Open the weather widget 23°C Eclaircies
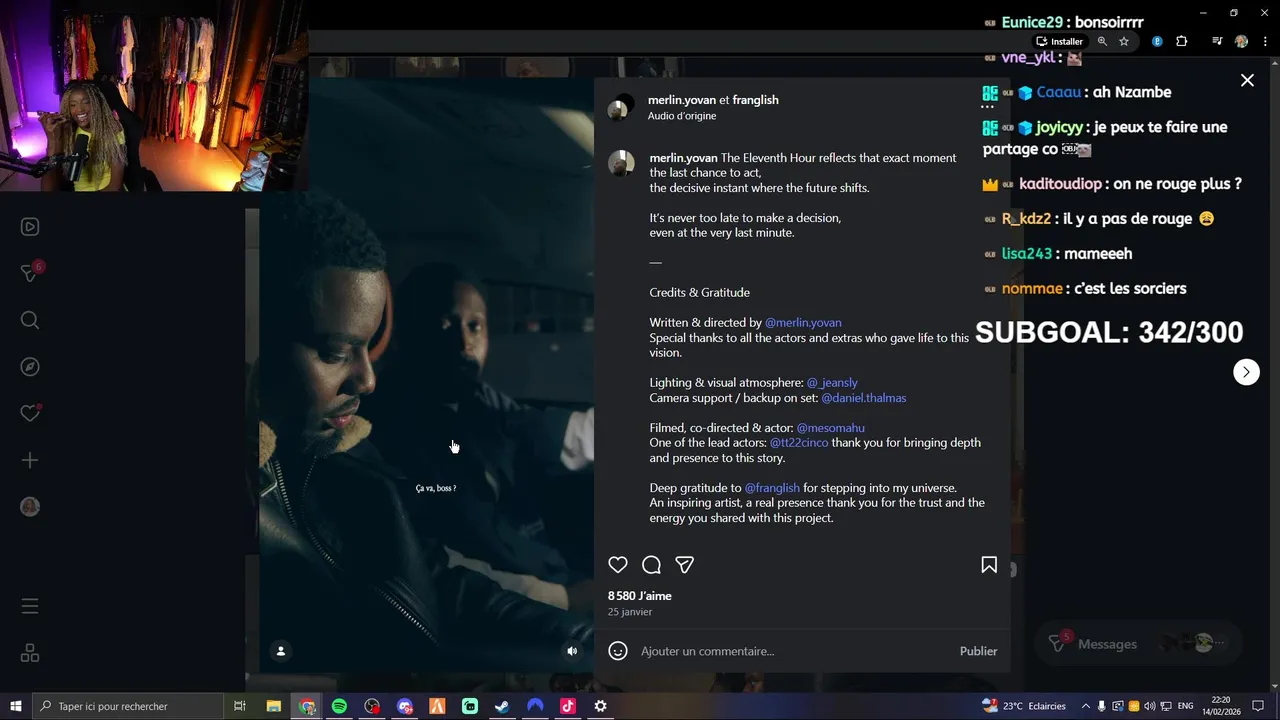This screenshot has width=1280, height=720. [1024, 706]
